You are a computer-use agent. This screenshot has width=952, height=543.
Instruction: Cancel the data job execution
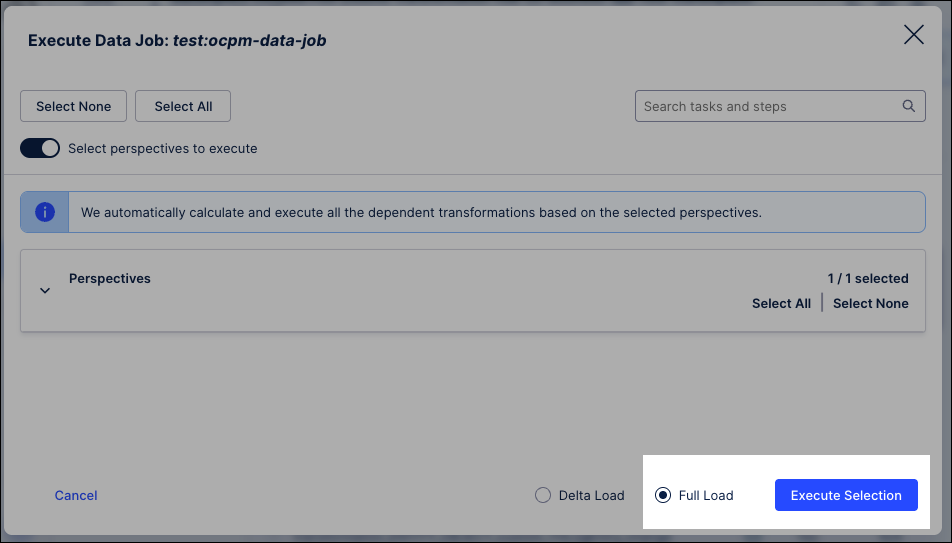(x=76, y=495)
